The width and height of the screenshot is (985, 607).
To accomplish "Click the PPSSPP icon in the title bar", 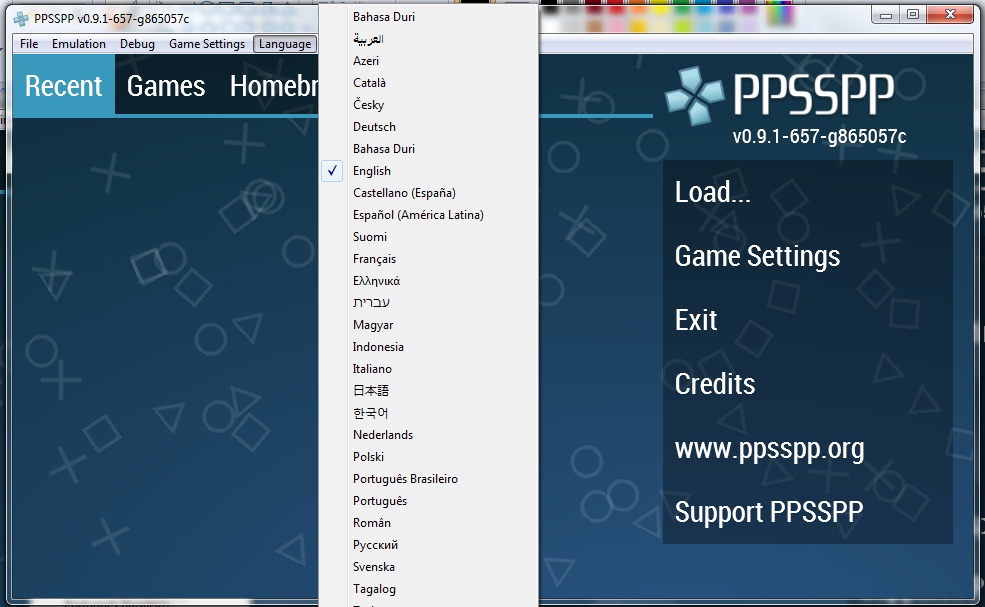I will (x=21, y=19).
